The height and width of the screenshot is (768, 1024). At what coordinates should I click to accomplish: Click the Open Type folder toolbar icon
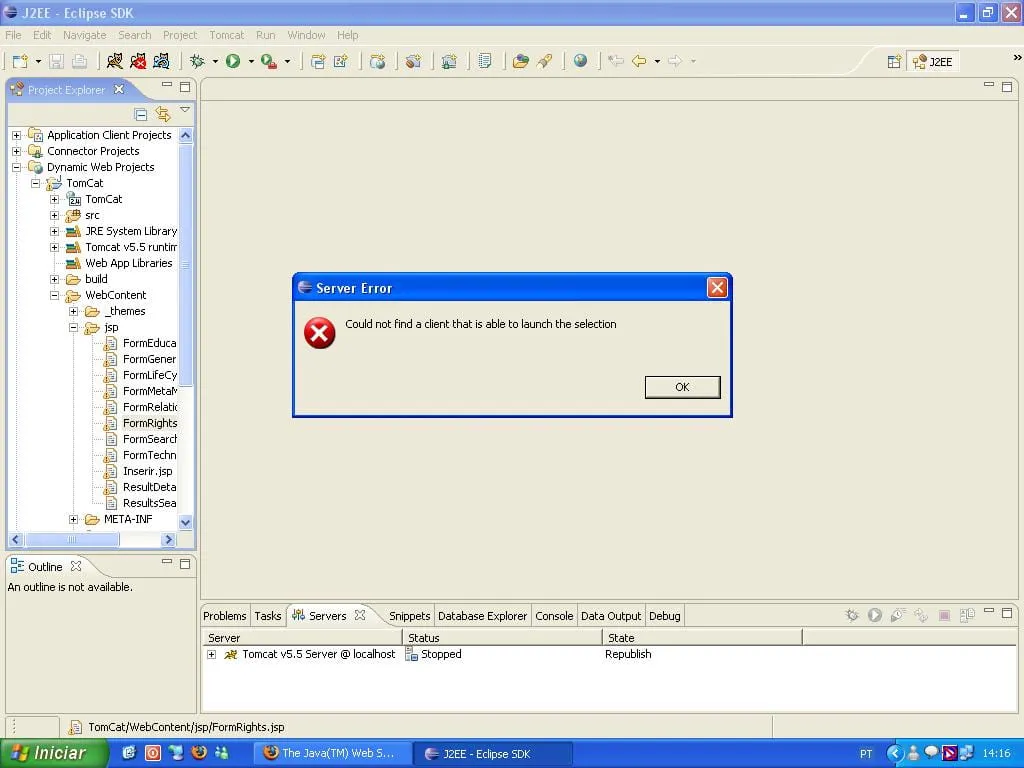520,61
